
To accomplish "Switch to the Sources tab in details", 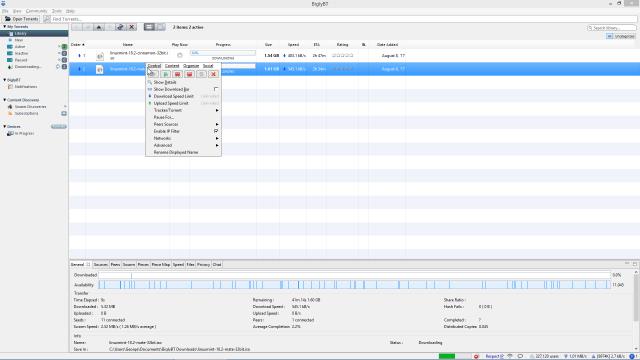I will 100,264.
